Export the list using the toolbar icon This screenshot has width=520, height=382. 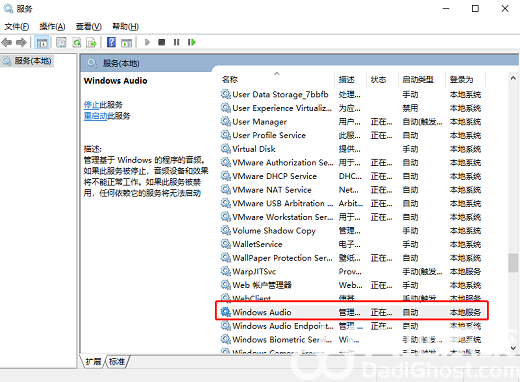point(91,42)
